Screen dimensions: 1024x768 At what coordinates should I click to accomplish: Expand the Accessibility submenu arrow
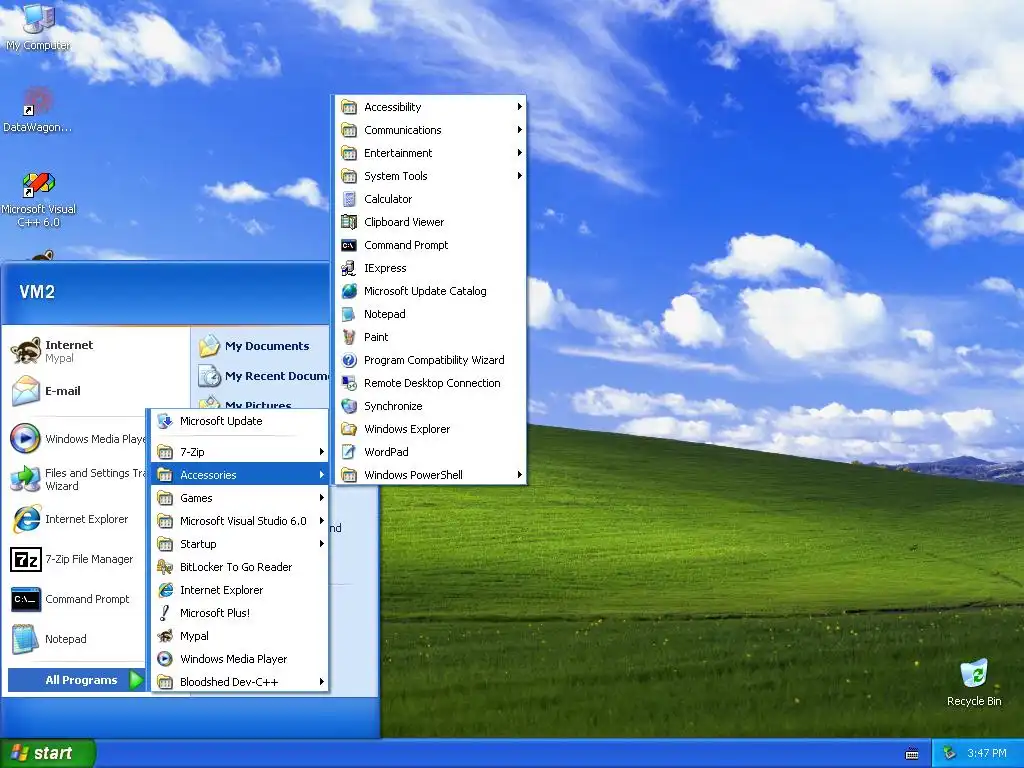(519, 106)
